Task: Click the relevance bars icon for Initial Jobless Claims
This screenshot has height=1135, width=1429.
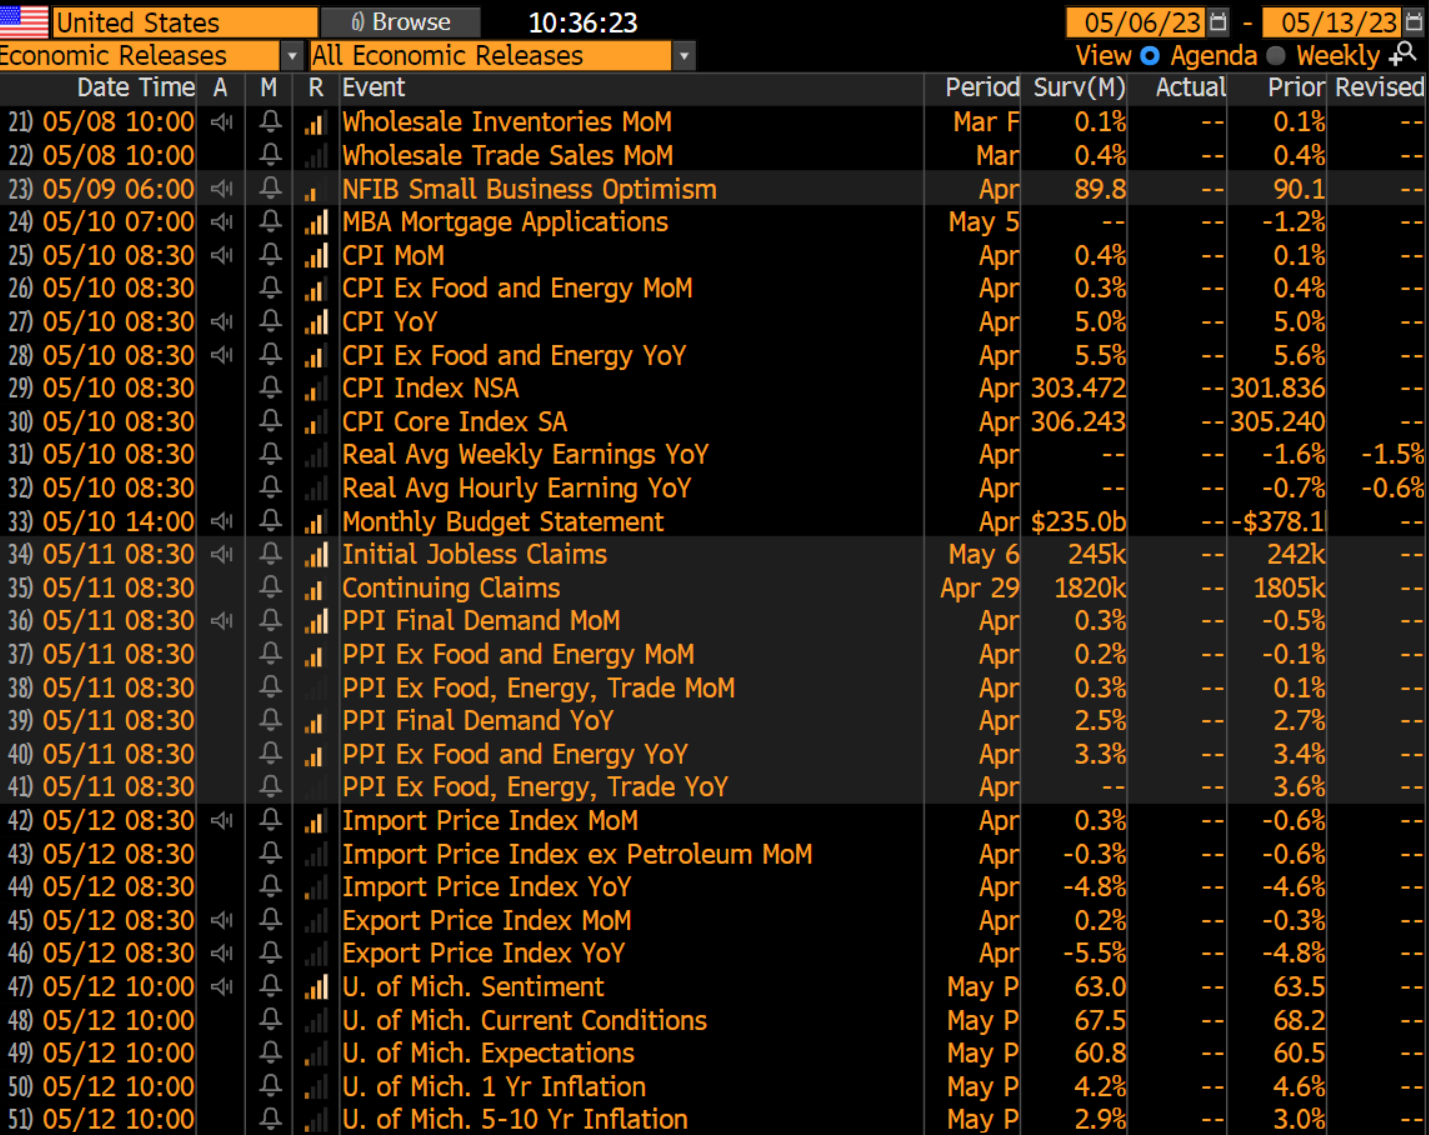Action: pos(316,555)
